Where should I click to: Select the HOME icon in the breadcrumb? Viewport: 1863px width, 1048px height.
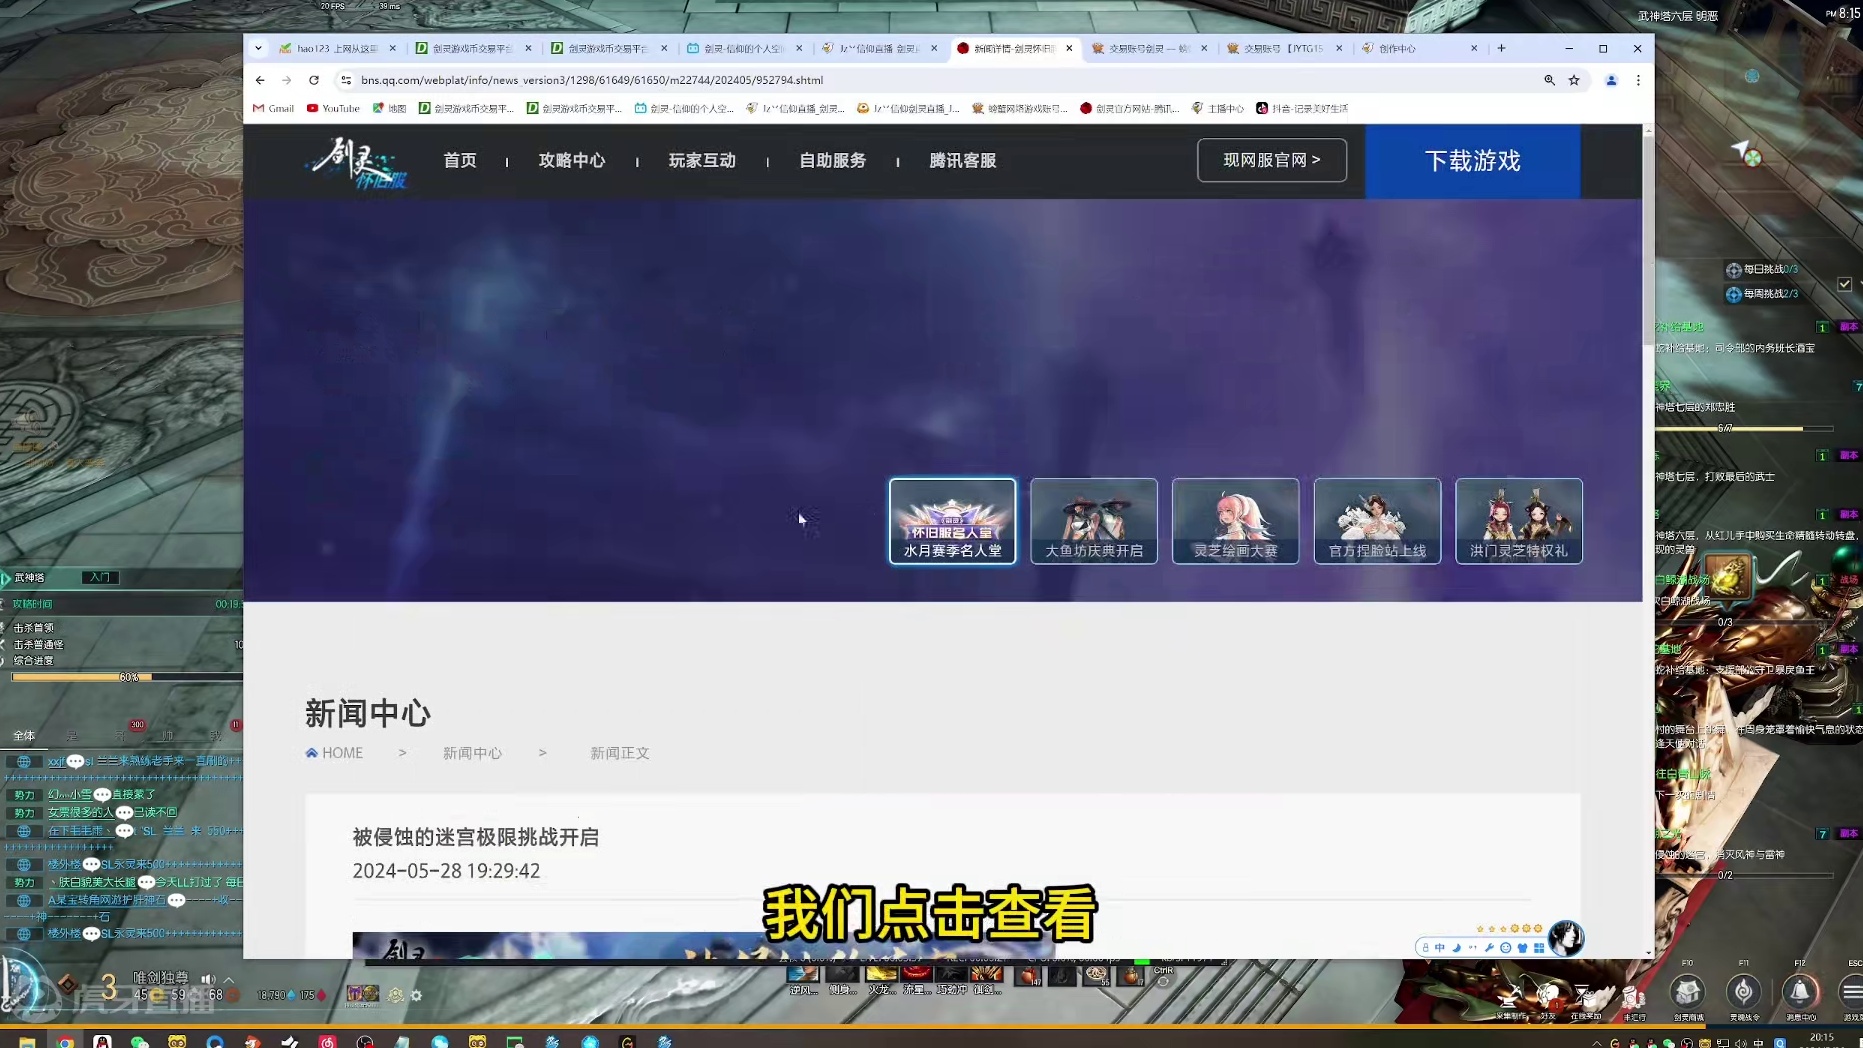pos(312,752)
